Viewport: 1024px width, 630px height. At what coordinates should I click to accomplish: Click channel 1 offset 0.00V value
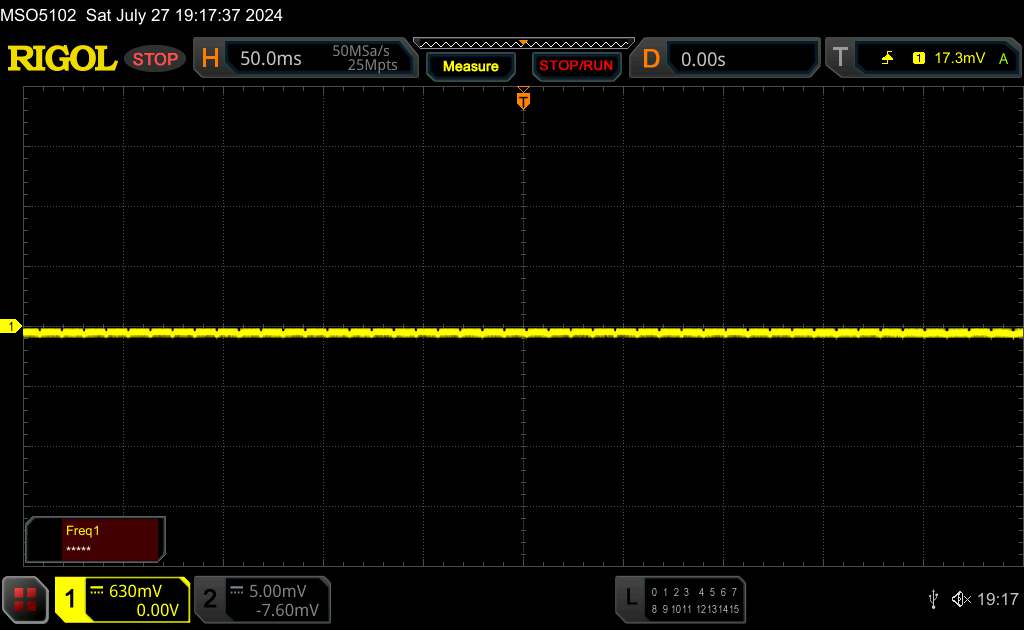(157, 610)
